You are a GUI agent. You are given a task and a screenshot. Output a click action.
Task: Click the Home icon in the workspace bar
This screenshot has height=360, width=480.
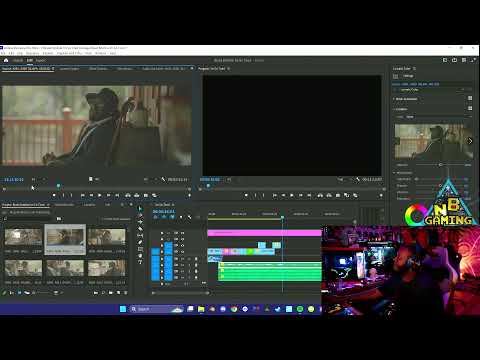coord(6,60)
